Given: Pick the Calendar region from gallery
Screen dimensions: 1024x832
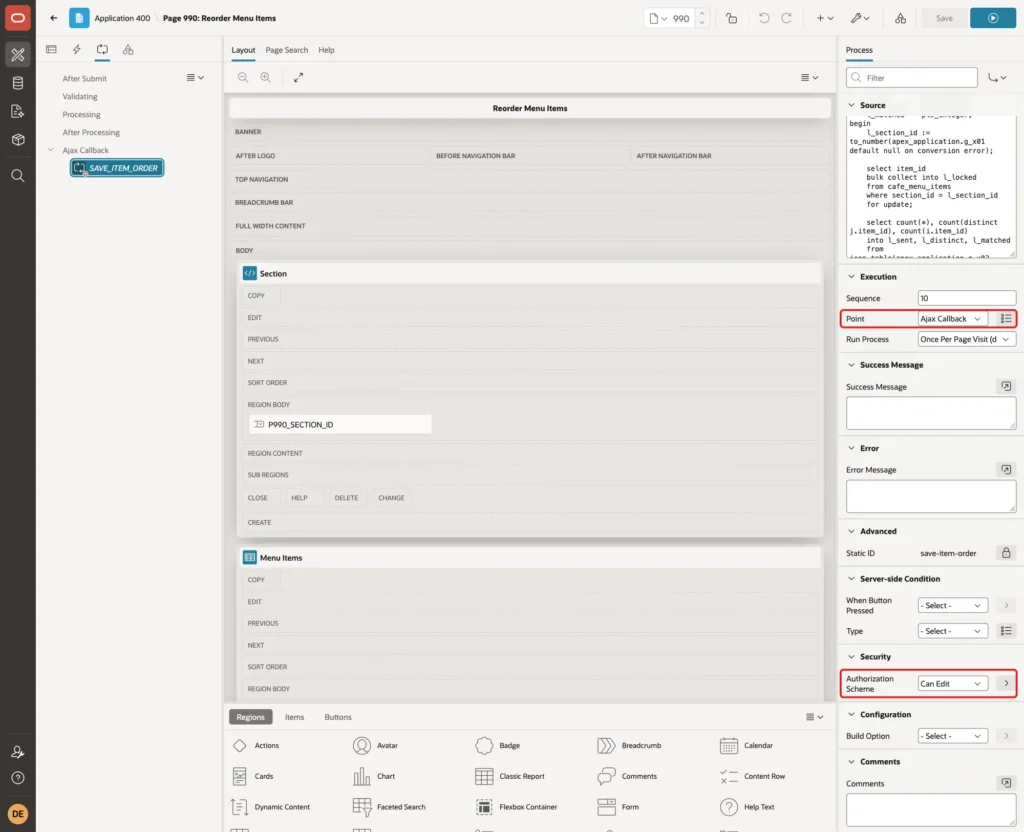Looking at the screenshot, I should coord(746,745).
